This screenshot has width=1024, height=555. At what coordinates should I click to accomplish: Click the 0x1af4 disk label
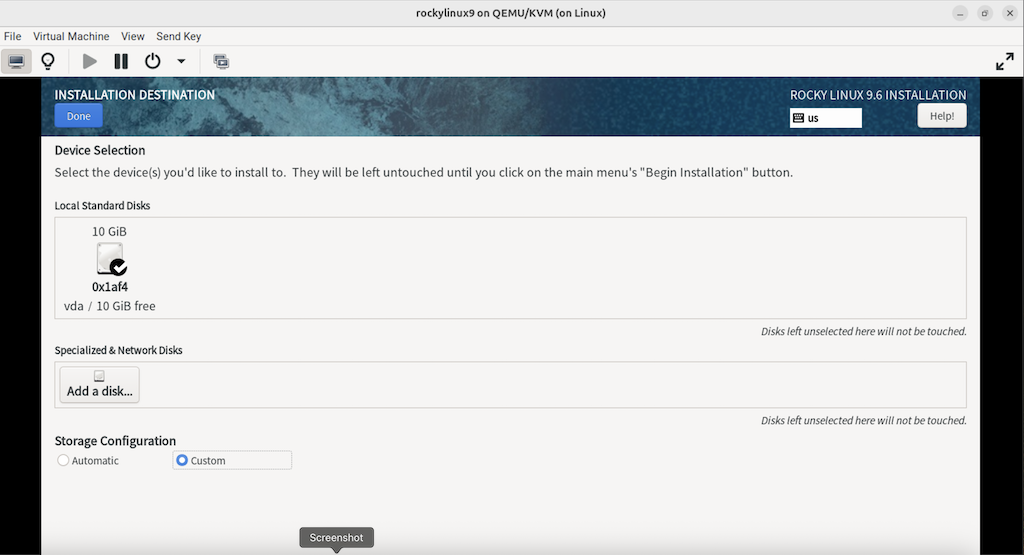[x=110, y=287]
